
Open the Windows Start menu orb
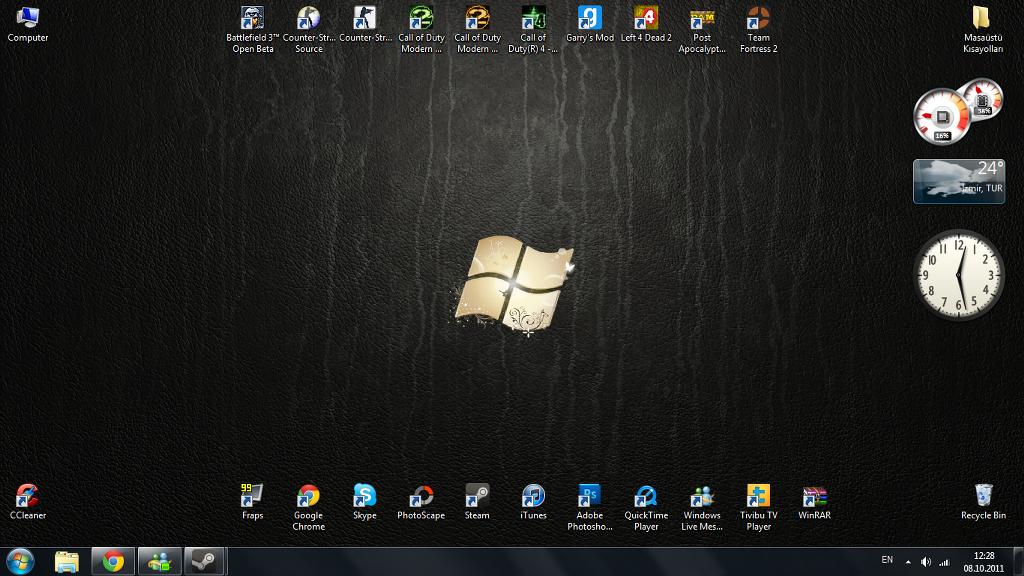click(x=20, y=561)
